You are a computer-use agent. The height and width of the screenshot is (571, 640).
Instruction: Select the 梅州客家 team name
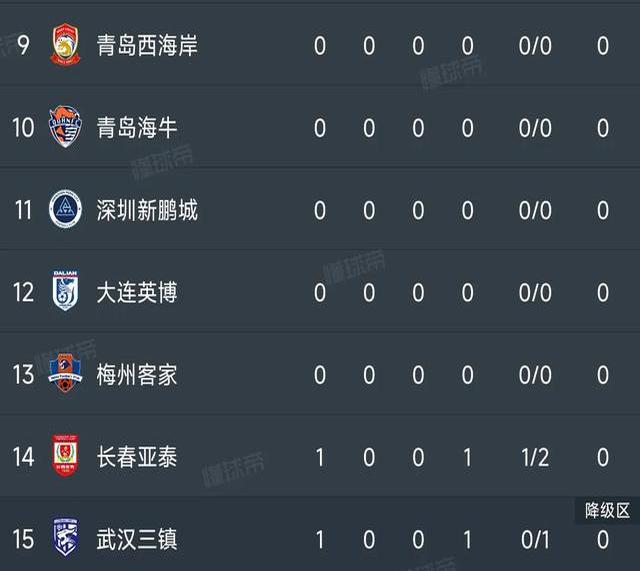(136, 375)
